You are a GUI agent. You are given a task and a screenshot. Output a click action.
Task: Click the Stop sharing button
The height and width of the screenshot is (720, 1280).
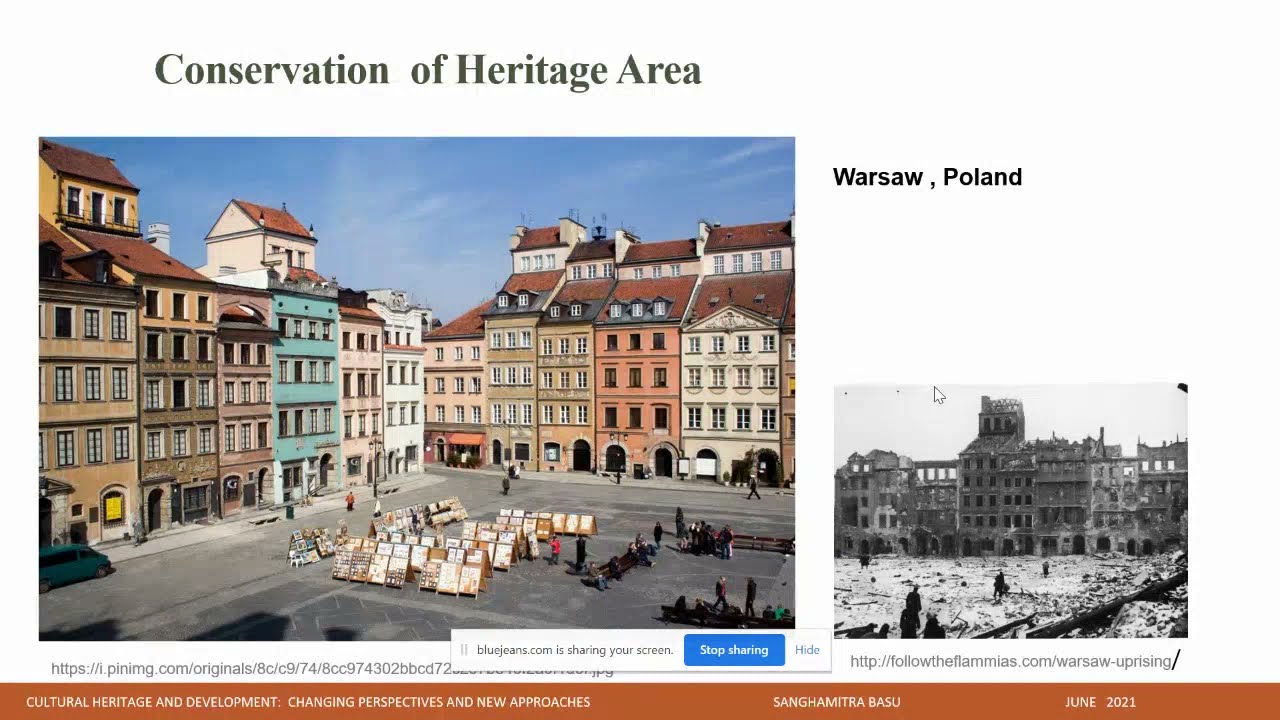[734, 650]
